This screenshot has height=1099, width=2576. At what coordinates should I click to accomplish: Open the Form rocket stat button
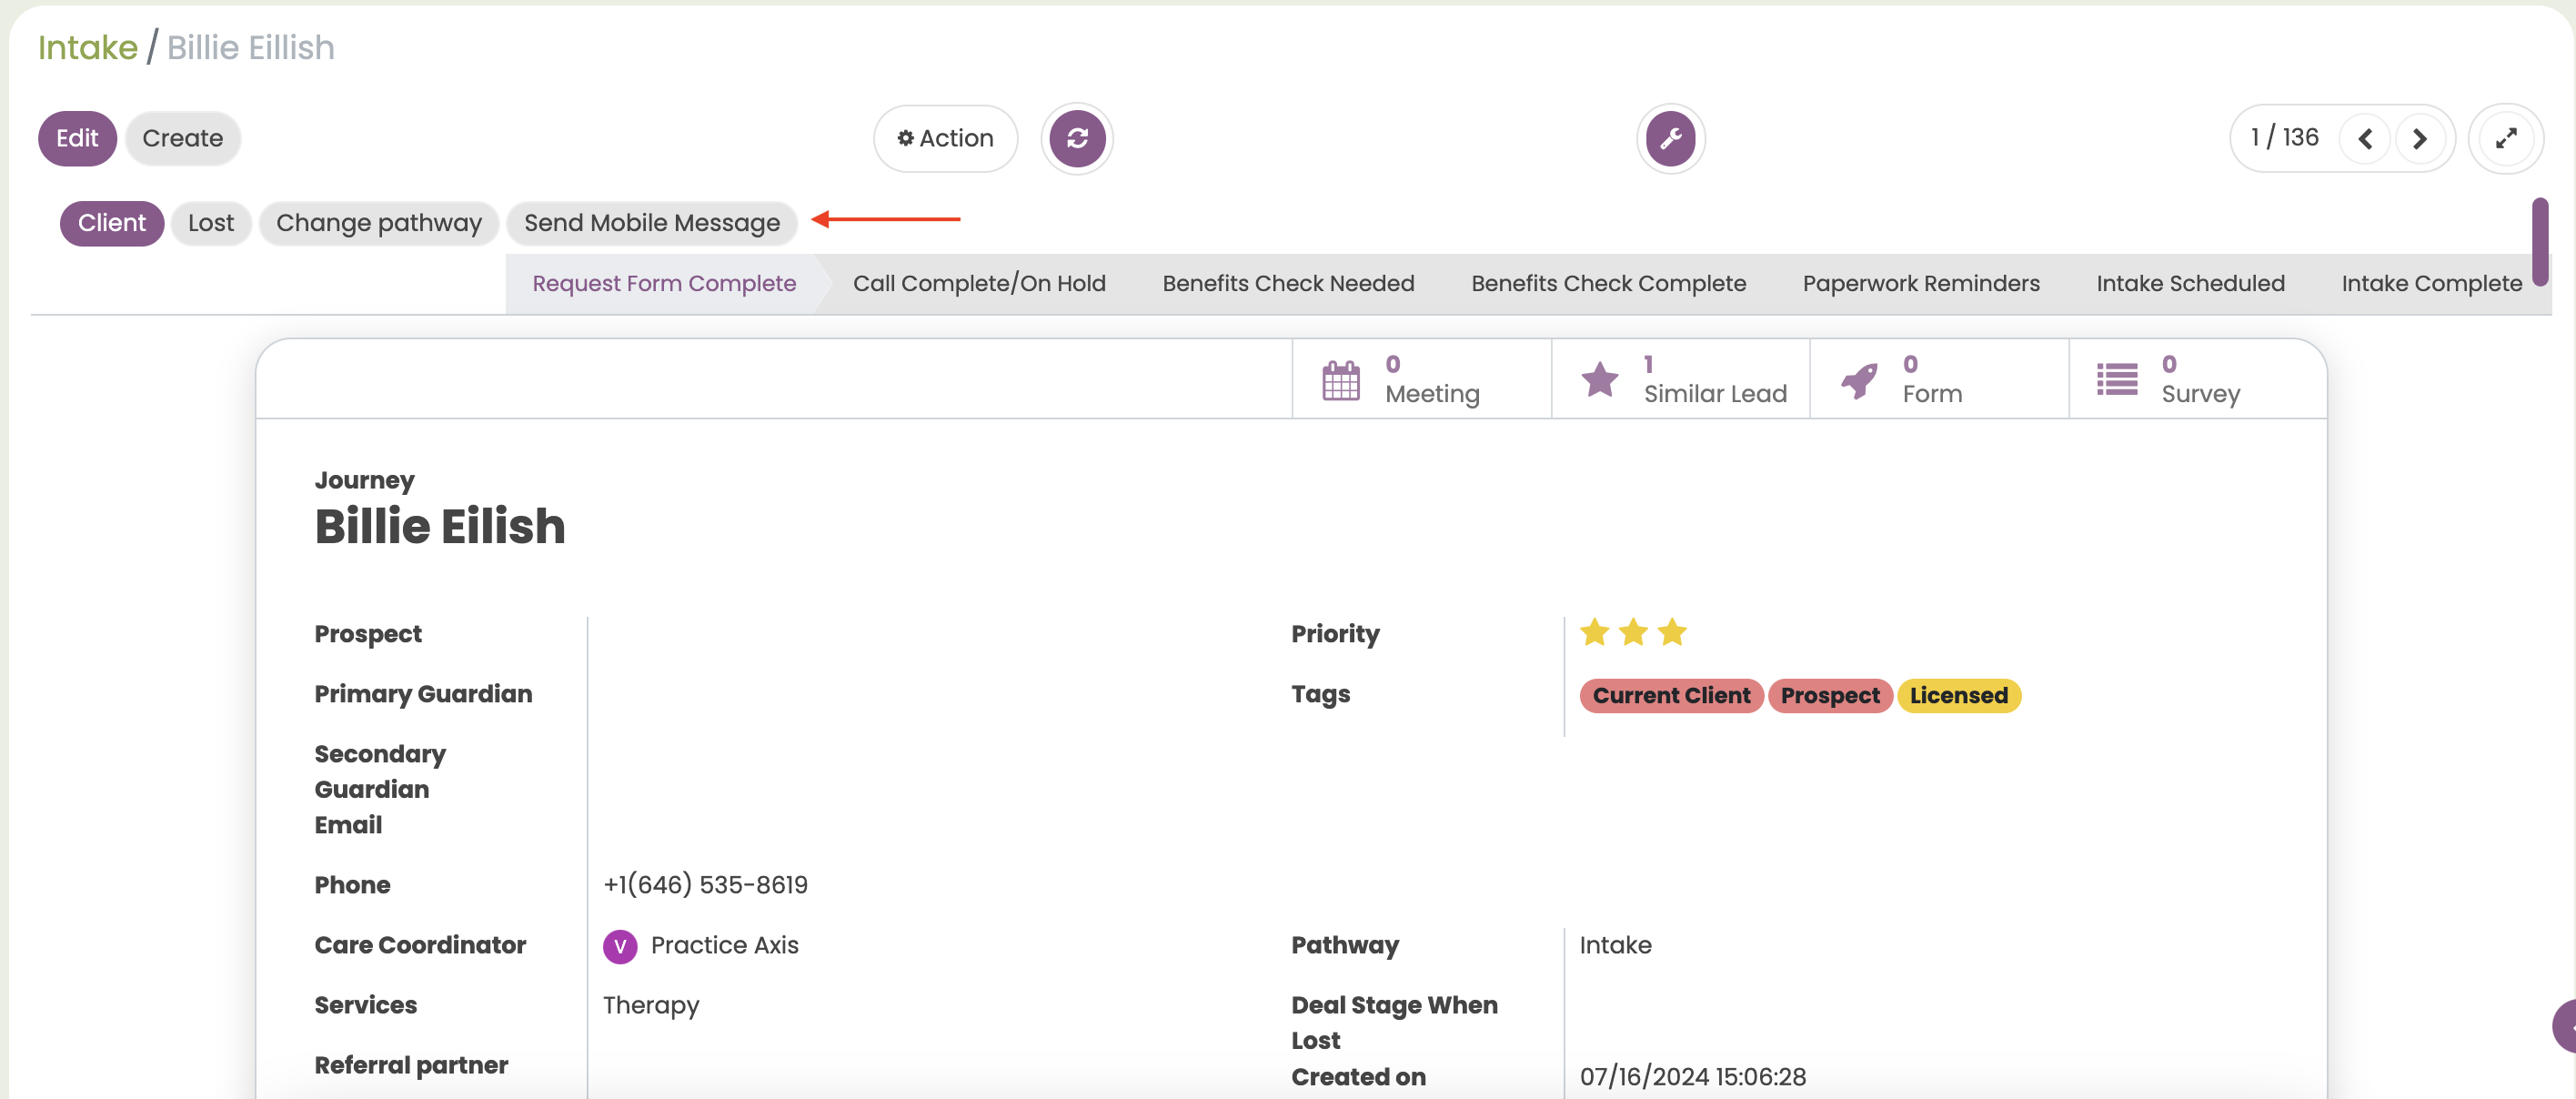point(1939,379)
